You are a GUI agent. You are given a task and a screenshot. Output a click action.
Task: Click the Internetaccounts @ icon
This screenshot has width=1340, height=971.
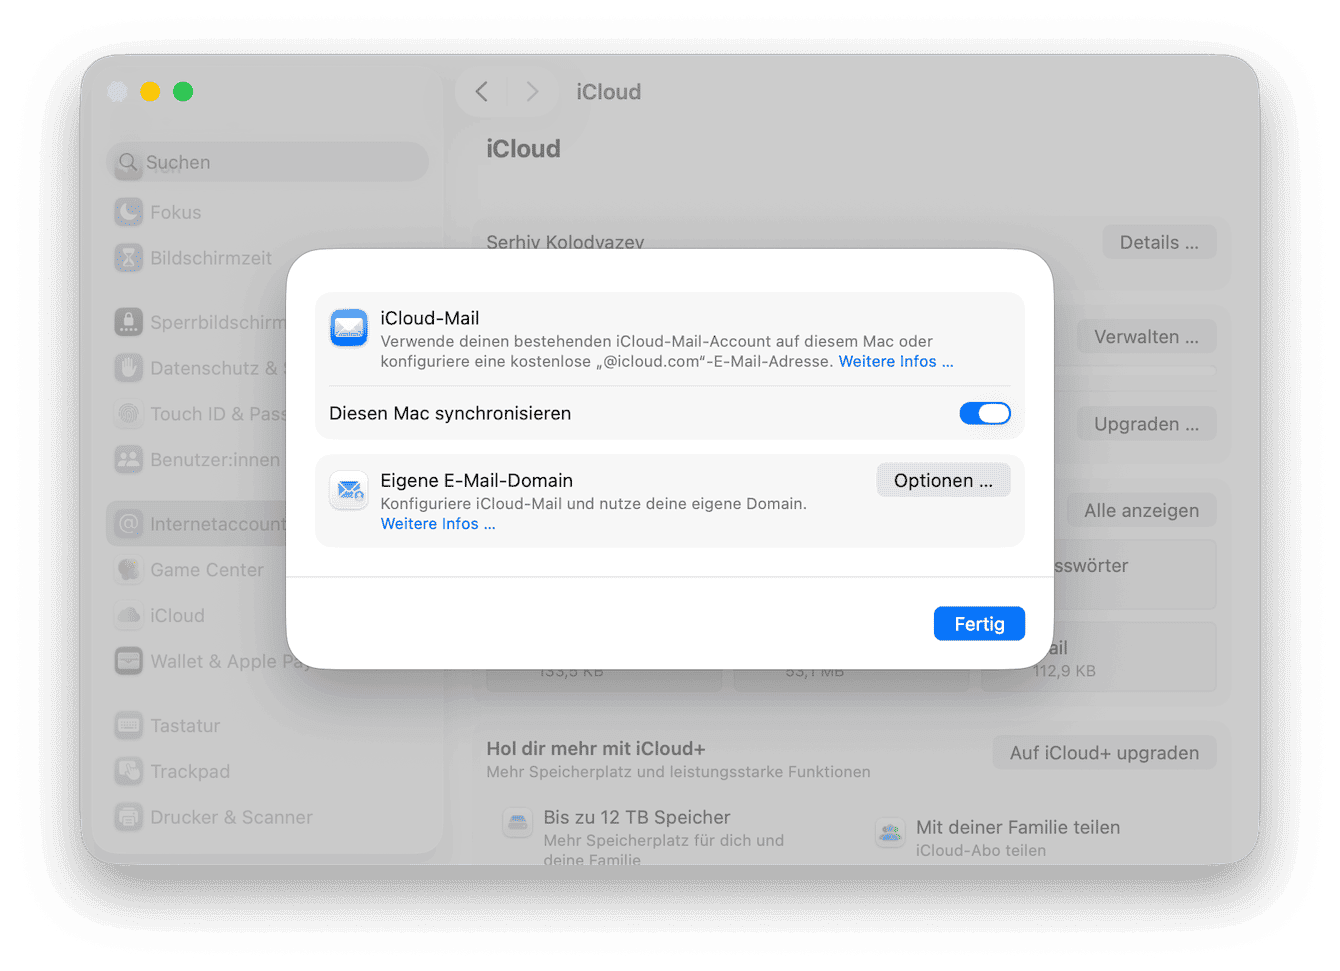[129, 524]
